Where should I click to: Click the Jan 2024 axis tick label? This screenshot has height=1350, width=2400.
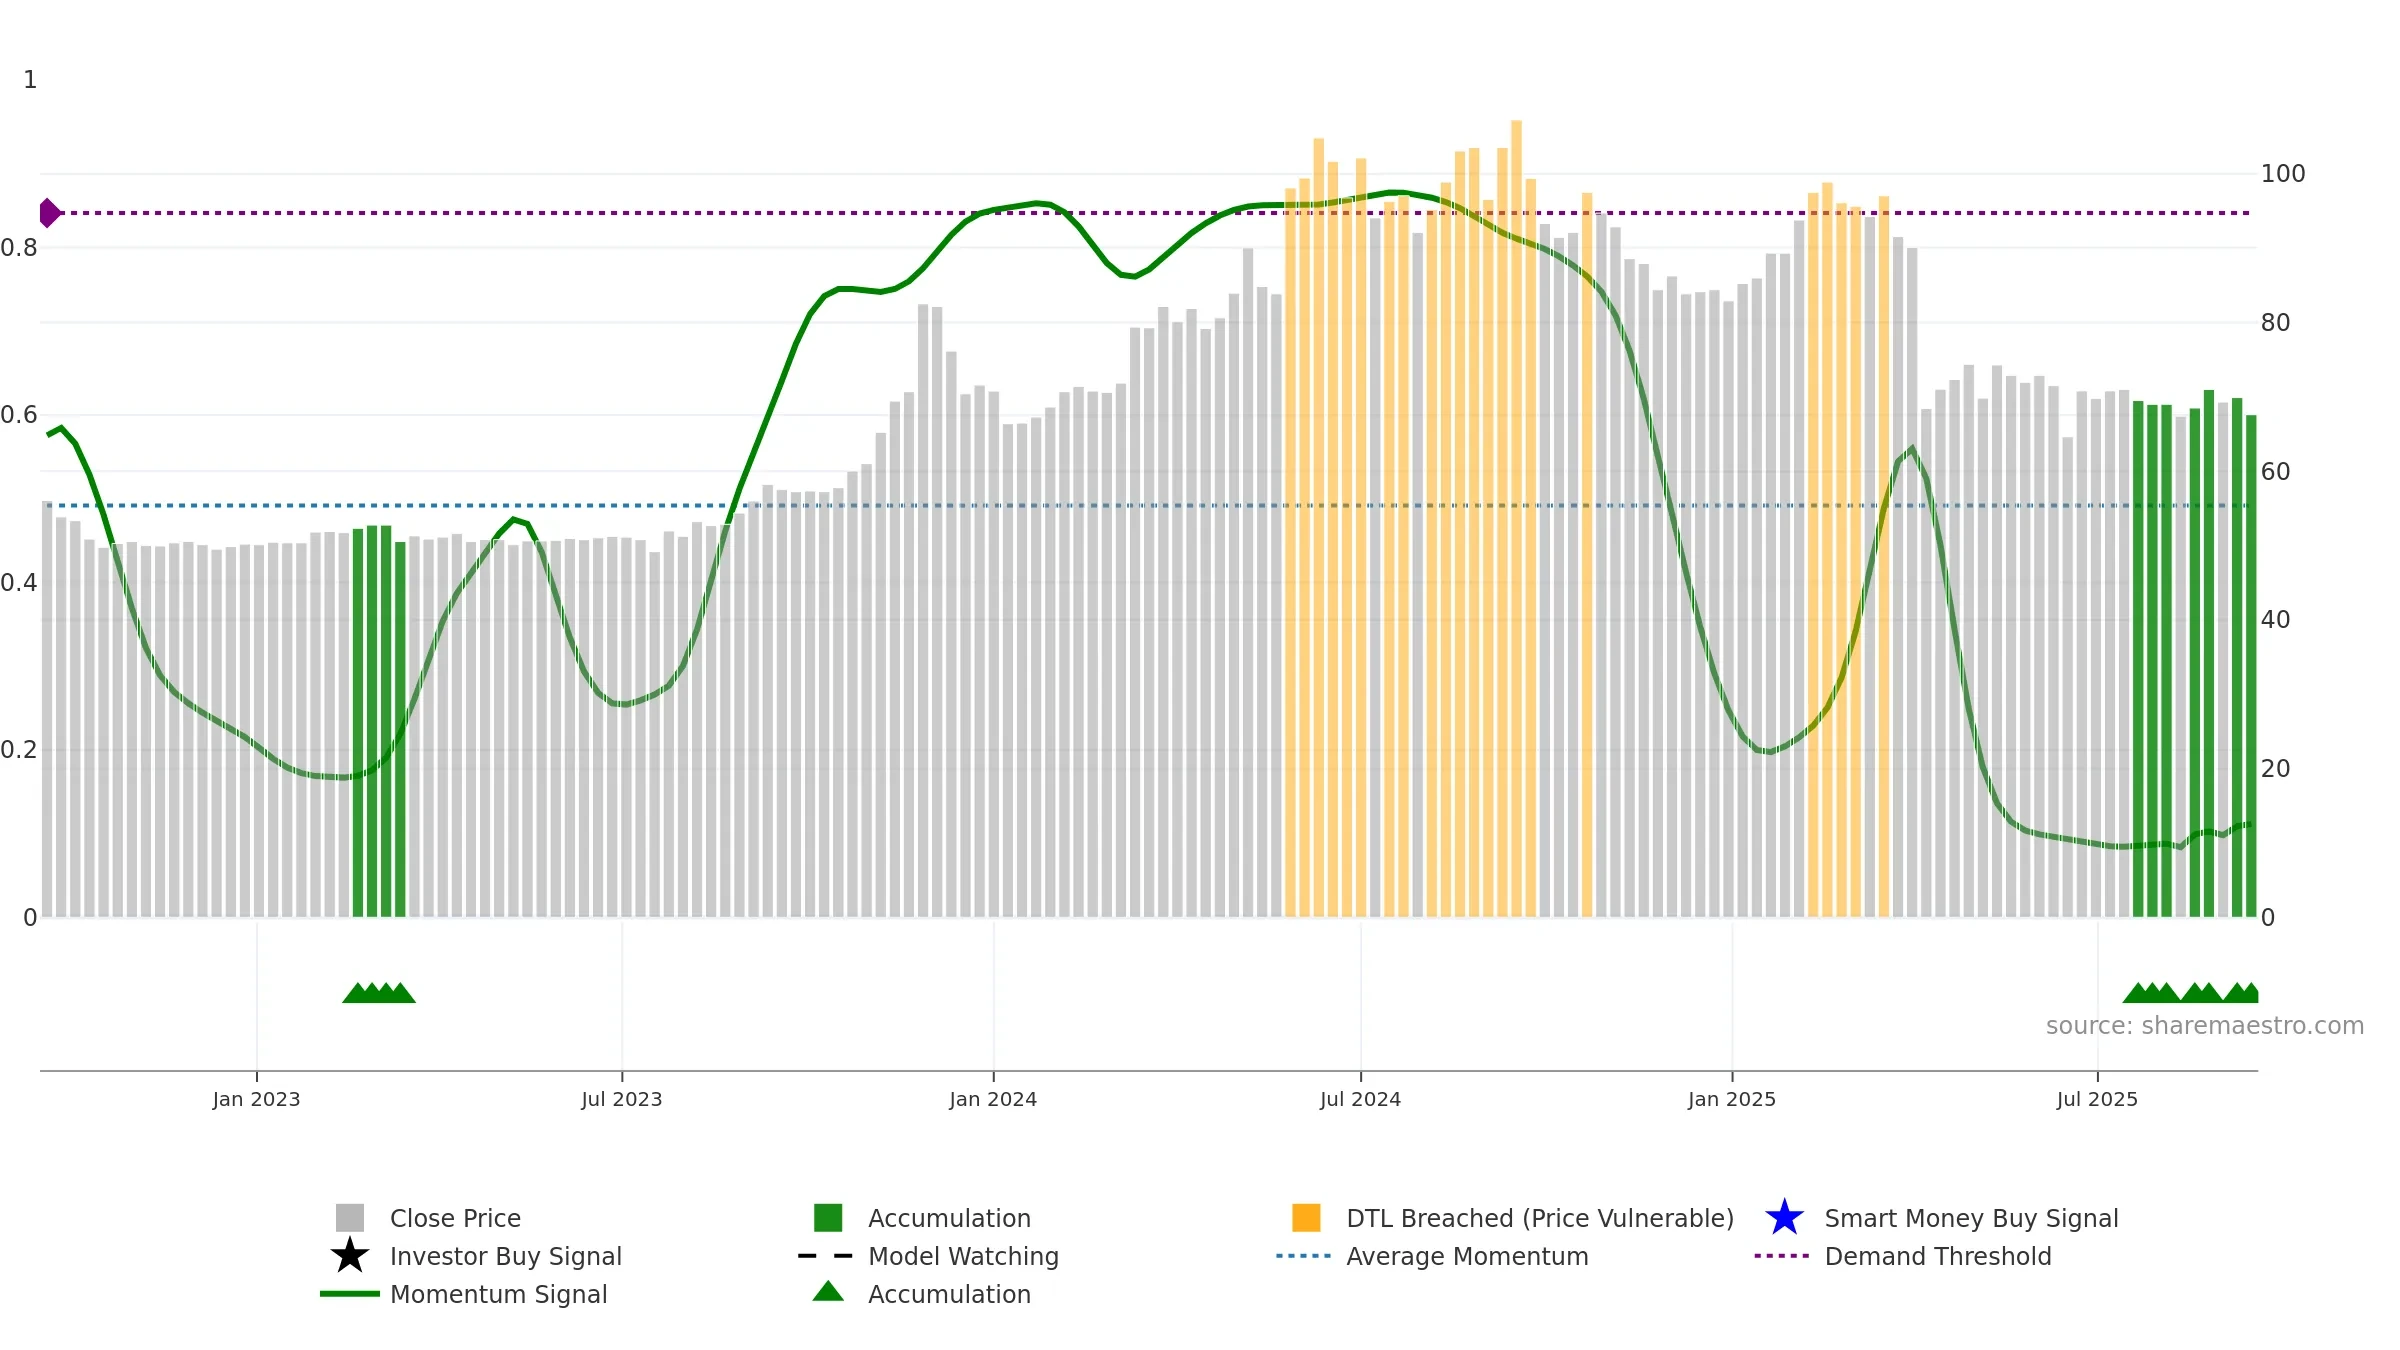click(993, 1099)
